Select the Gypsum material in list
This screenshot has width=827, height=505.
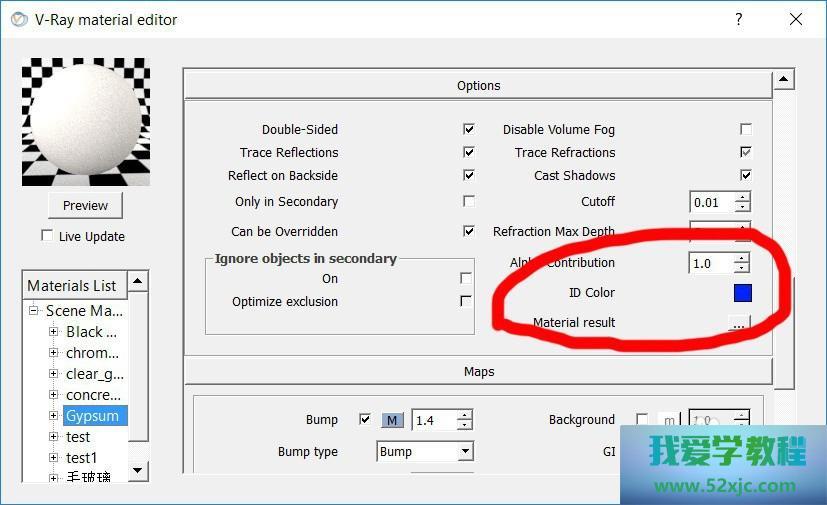[x=92, y=416]
